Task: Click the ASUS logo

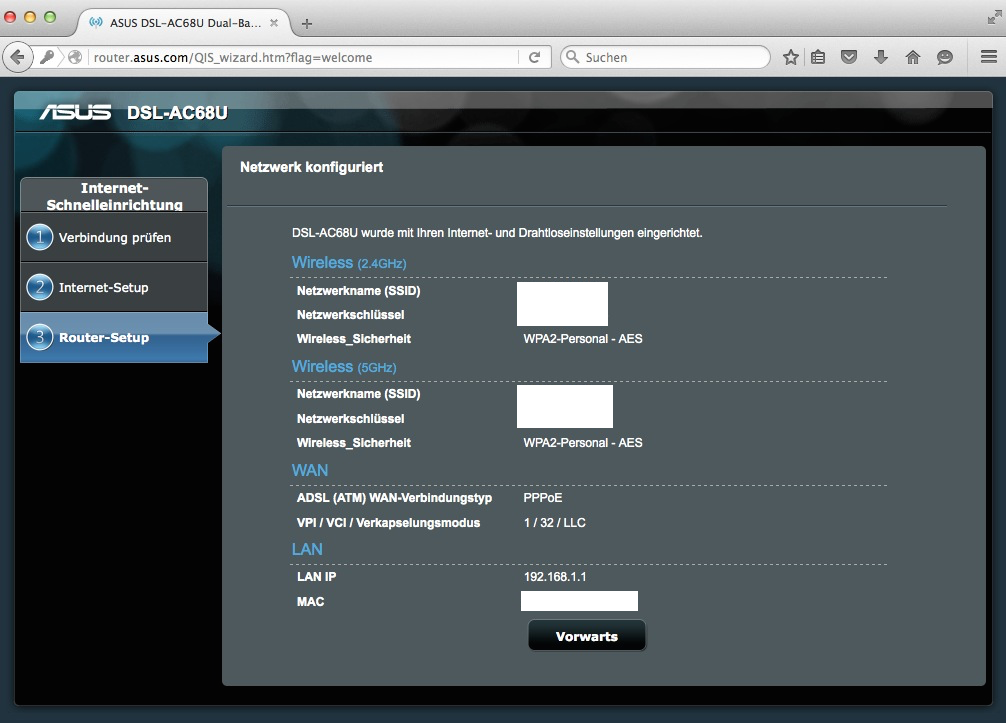Action: coord(75,113)
